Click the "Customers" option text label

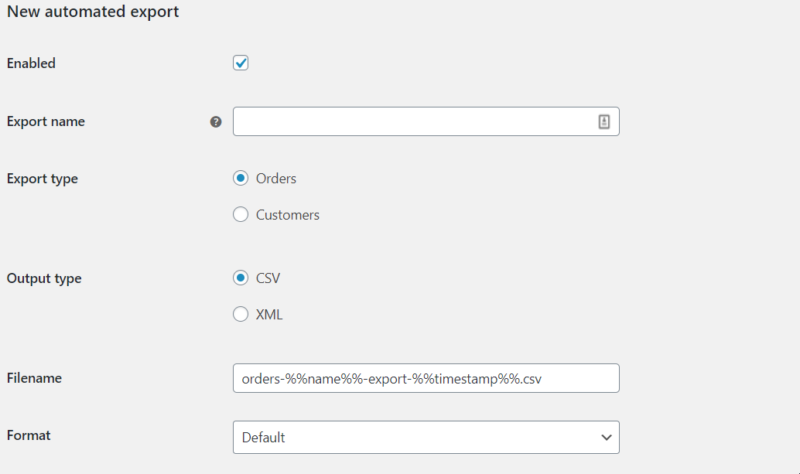288,215
